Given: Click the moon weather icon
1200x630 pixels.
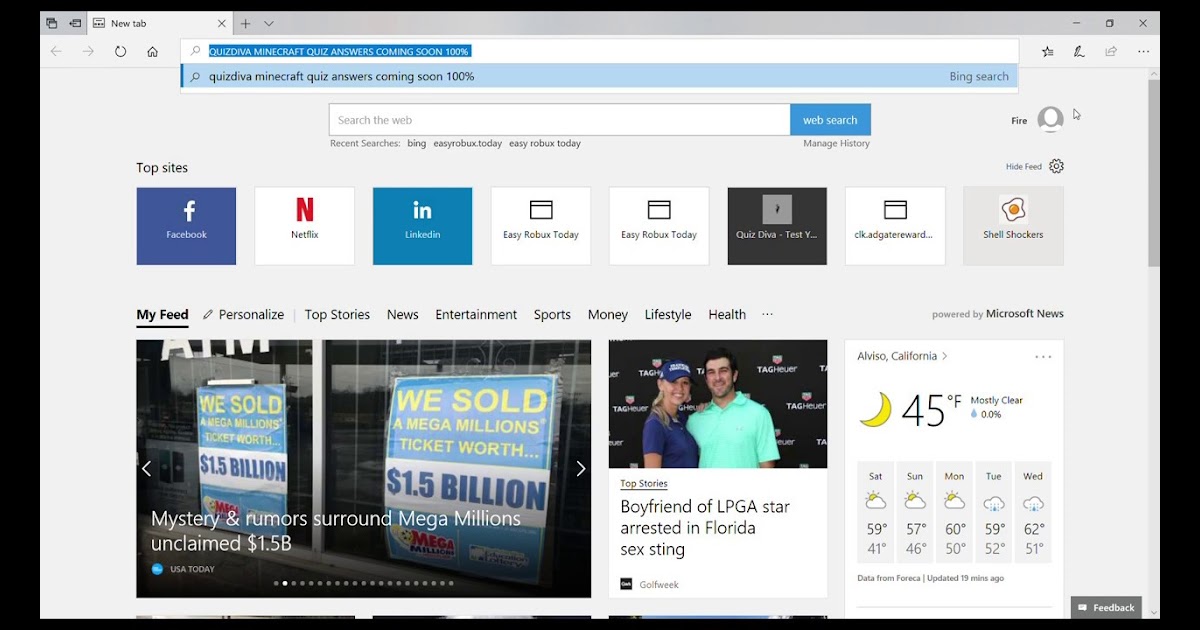Looking at the screenshot, I should click(876, 410).
